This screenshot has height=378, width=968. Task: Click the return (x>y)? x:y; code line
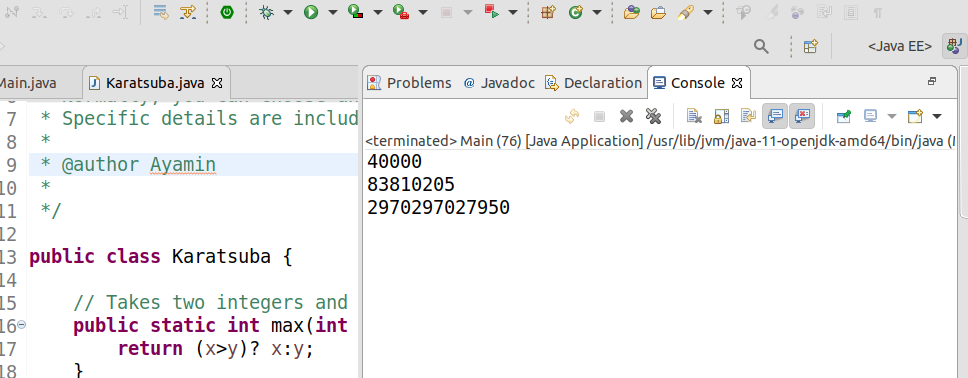[215, 348]
